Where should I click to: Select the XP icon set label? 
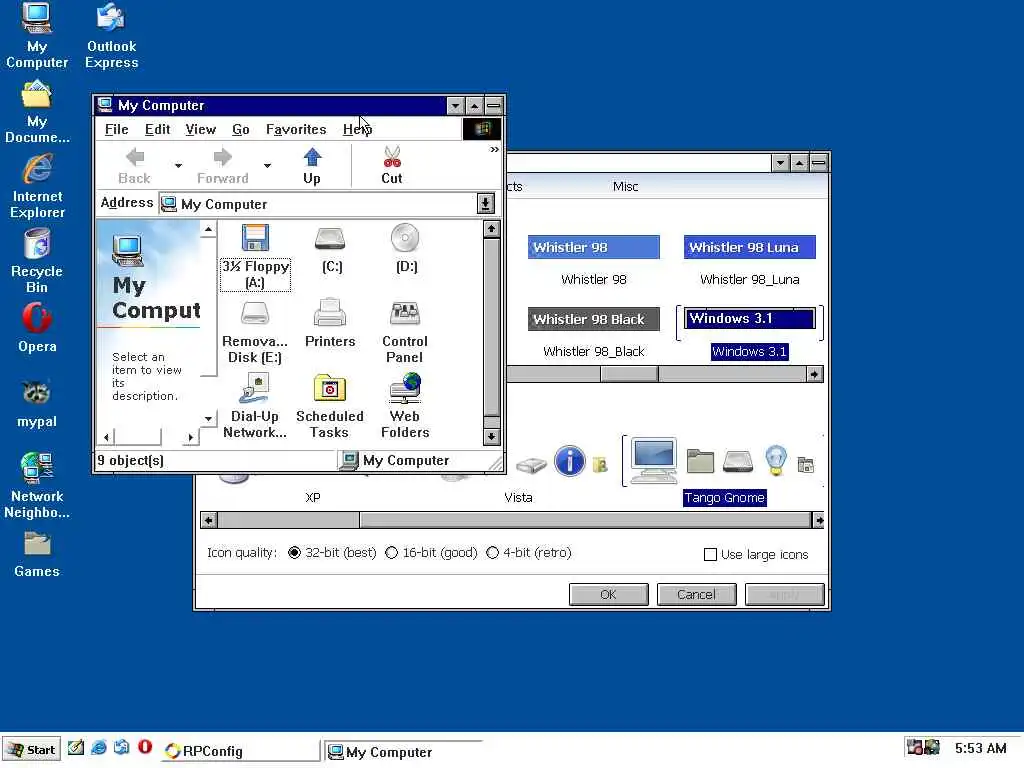(x=313, y=498)
